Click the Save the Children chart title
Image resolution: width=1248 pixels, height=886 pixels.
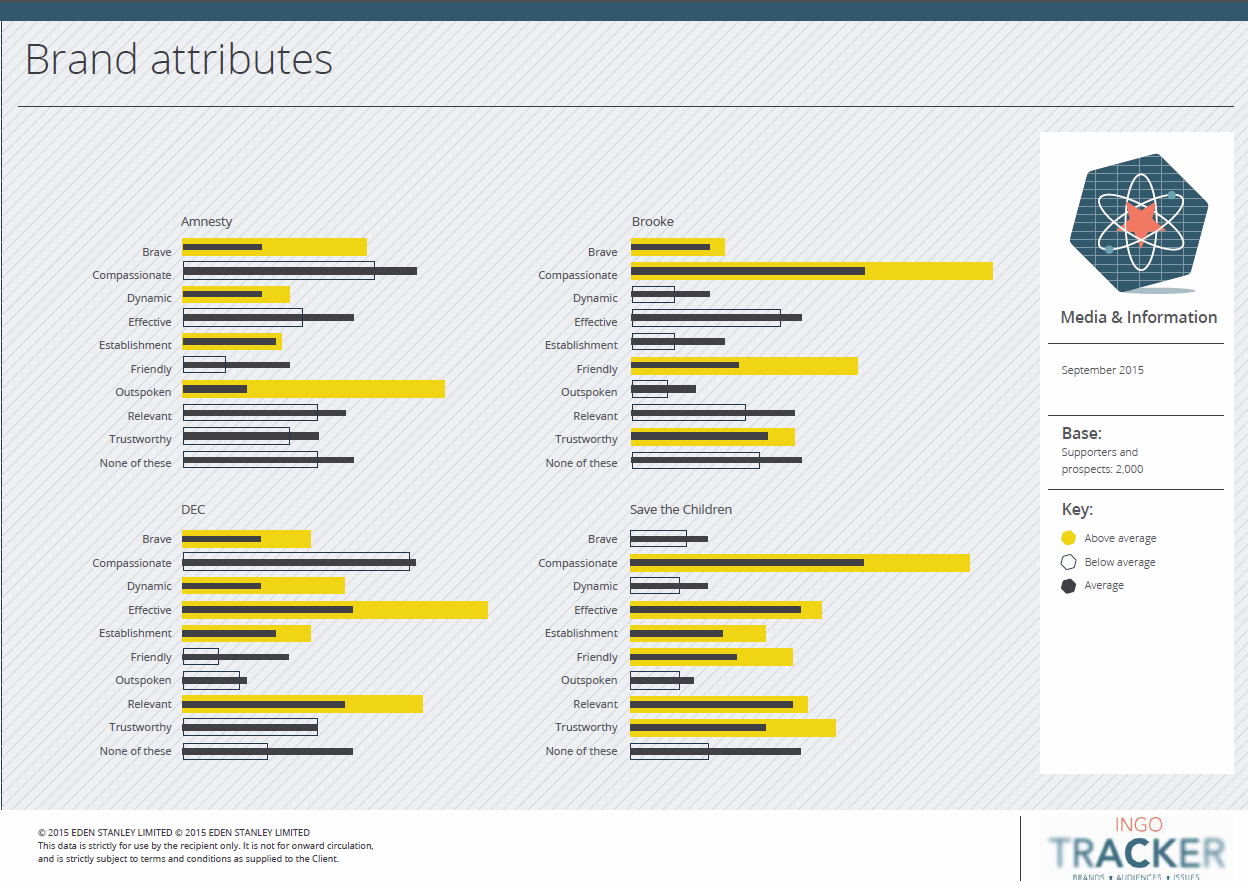(681, 509)
